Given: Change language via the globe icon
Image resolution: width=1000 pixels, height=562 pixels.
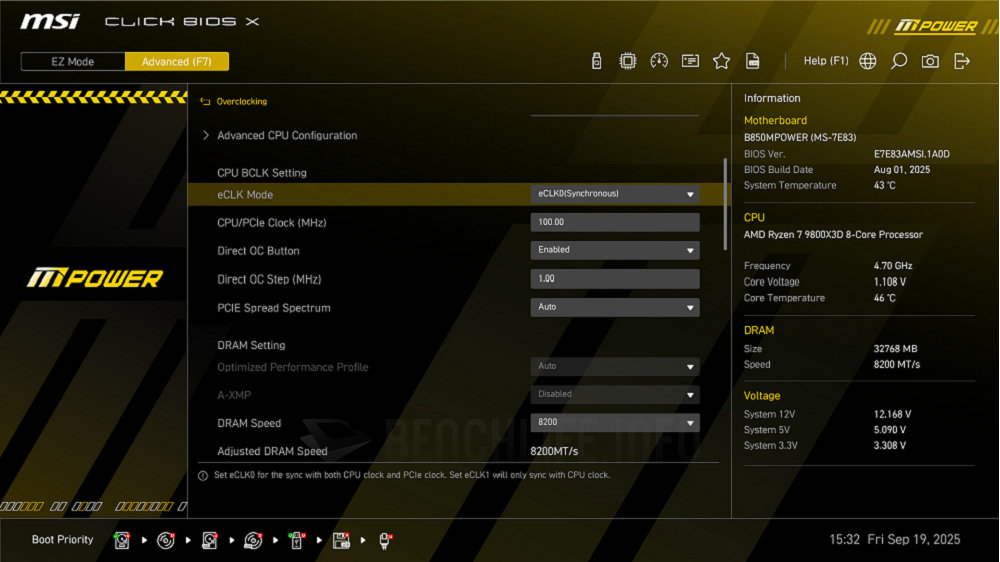Looking at the screenshot, I should 867,61.
